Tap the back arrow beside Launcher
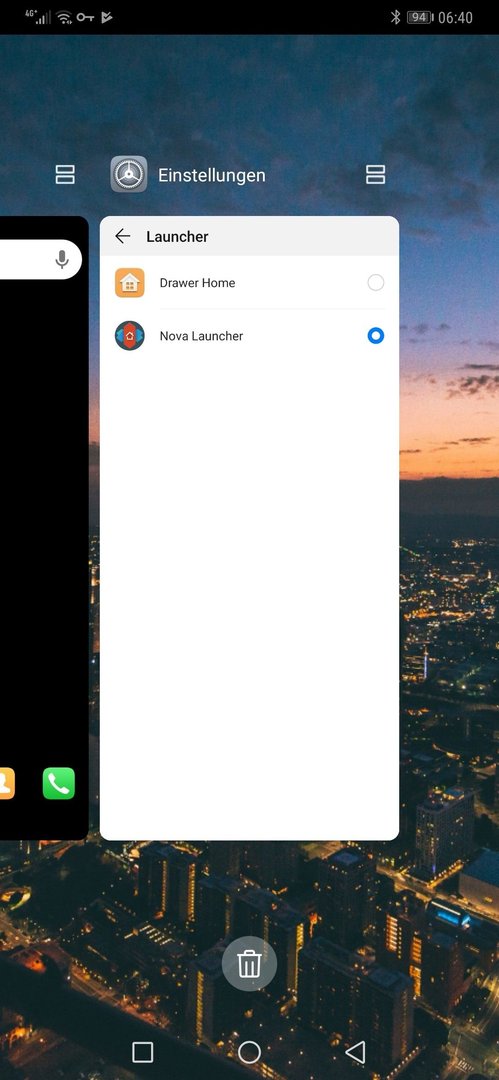Screen dimensions: 499x1080 123,236
